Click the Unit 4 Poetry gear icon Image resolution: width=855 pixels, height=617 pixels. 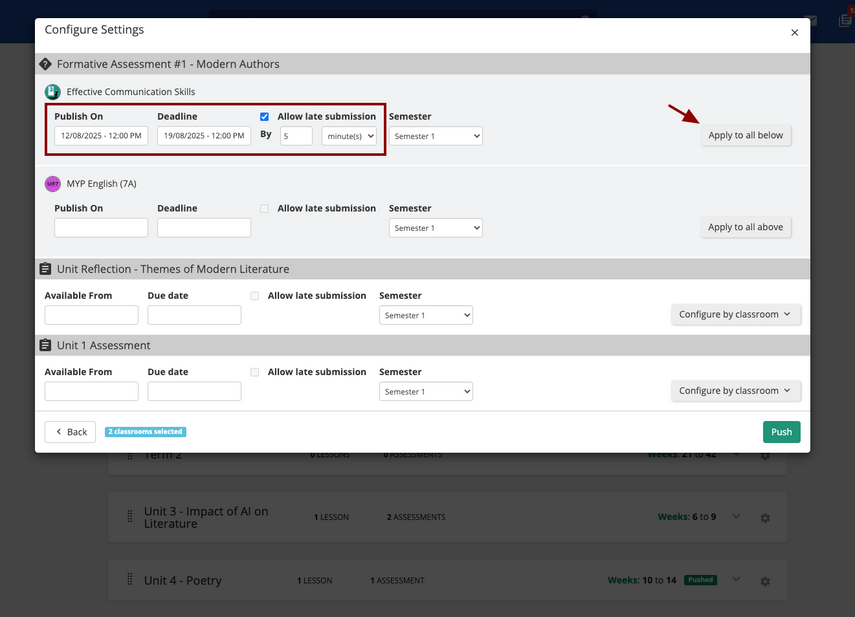click(765, 581)
